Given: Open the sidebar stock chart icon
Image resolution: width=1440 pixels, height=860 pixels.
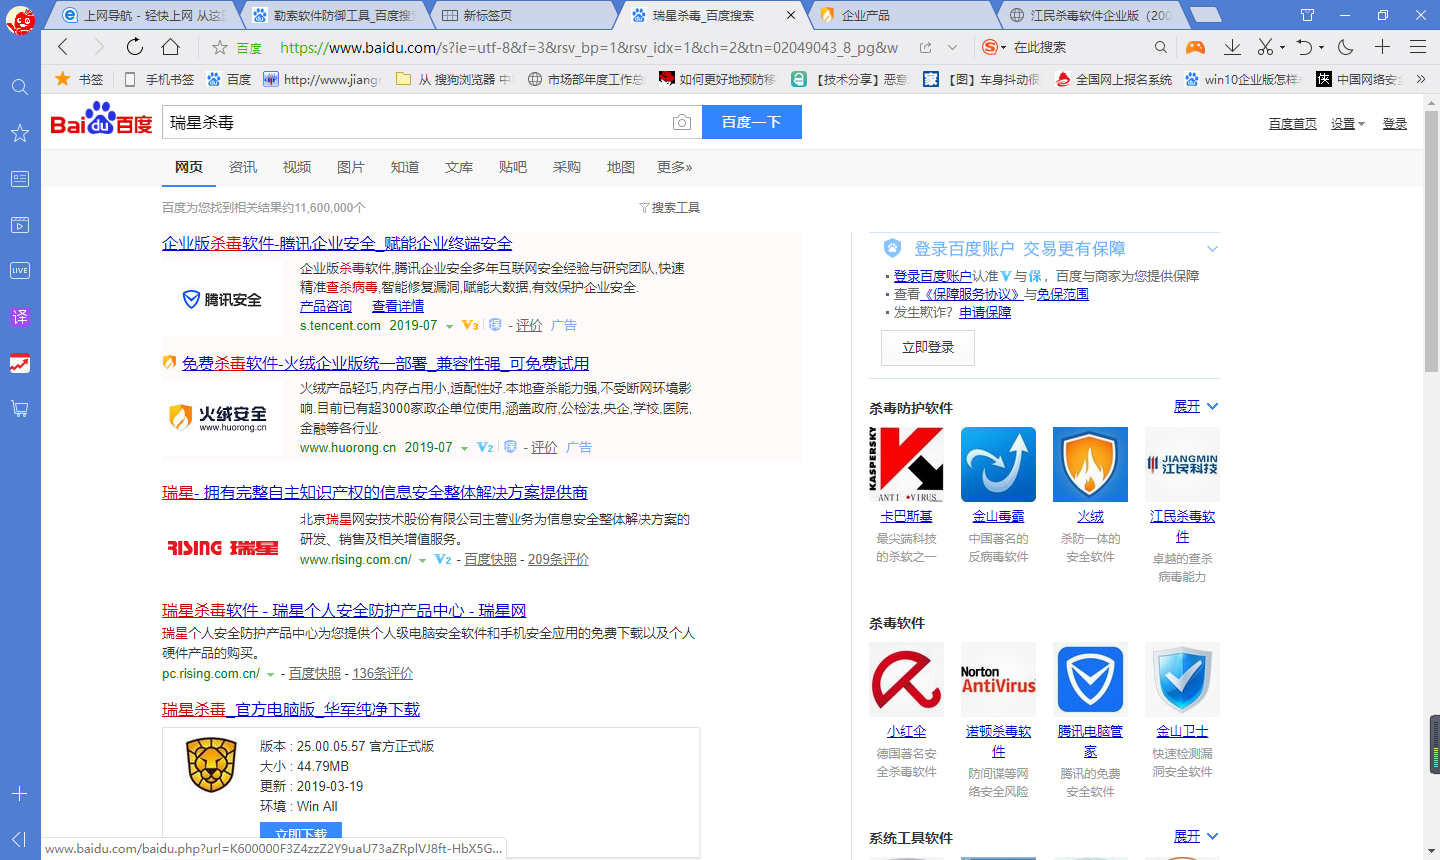Looking at the screenshot, I should (19, 363).
